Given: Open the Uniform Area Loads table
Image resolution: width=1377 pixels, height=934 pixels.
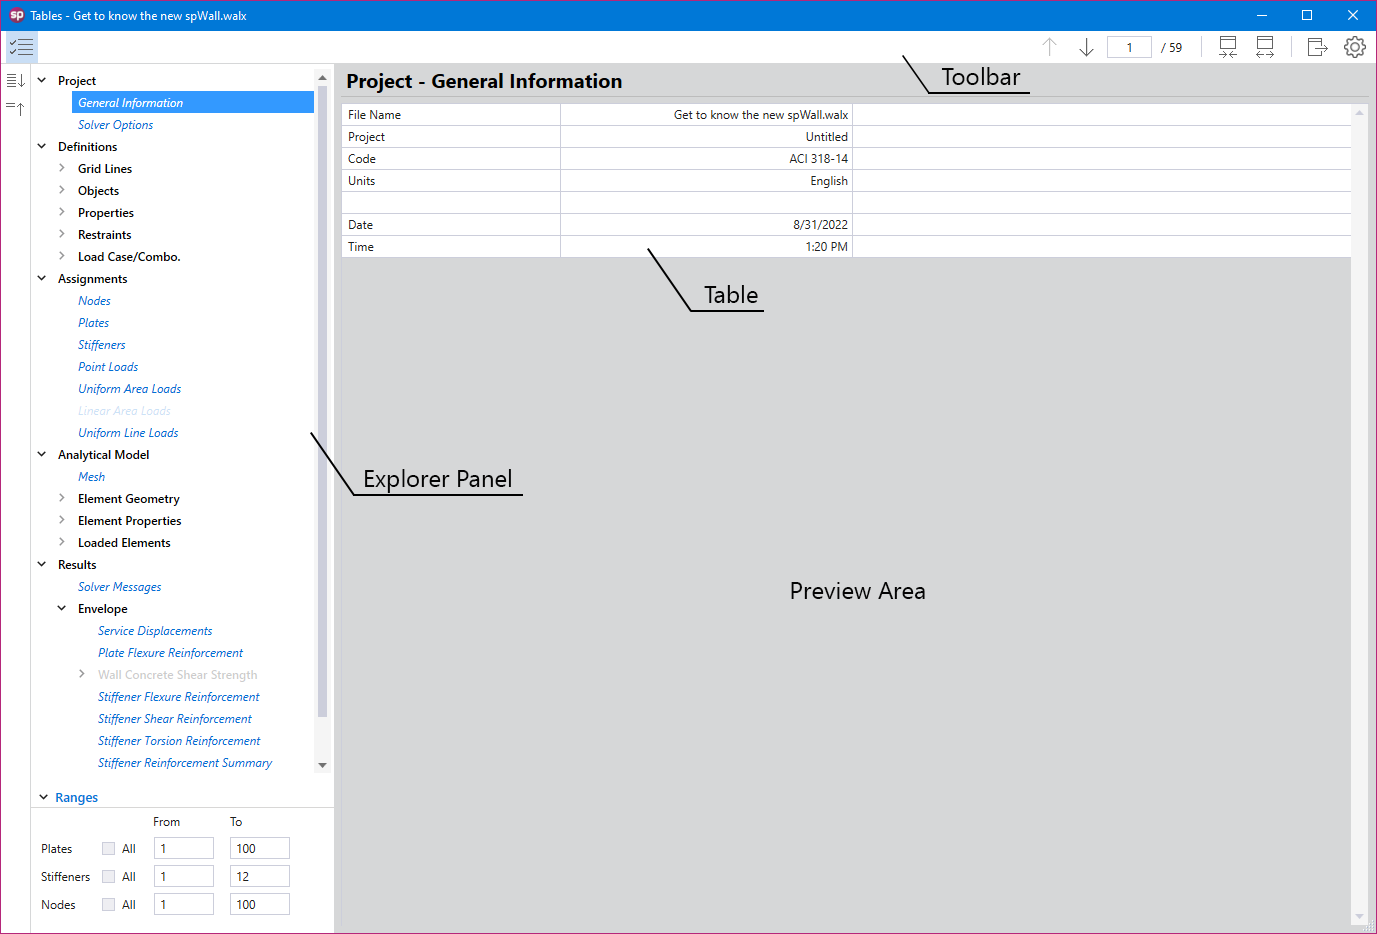Looking at the screenshot, I should [130, 389].
